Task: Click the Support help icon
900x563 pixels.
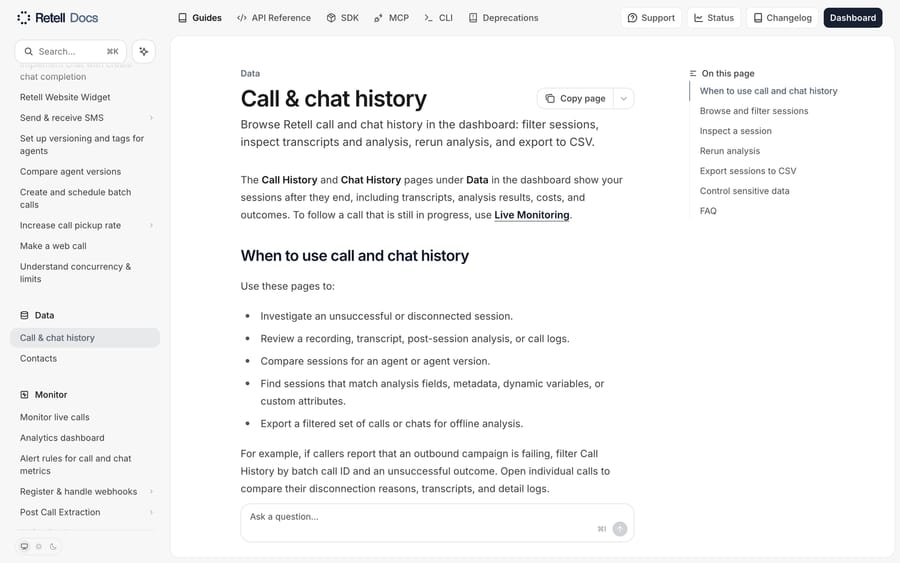Action: tap(632, 18)
